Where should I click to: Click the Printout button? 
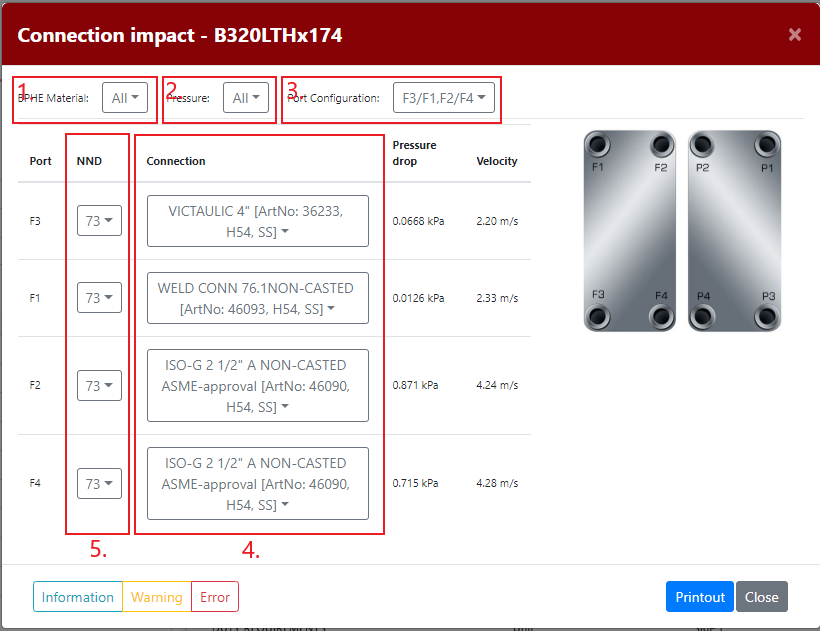(x=700, y=596)
